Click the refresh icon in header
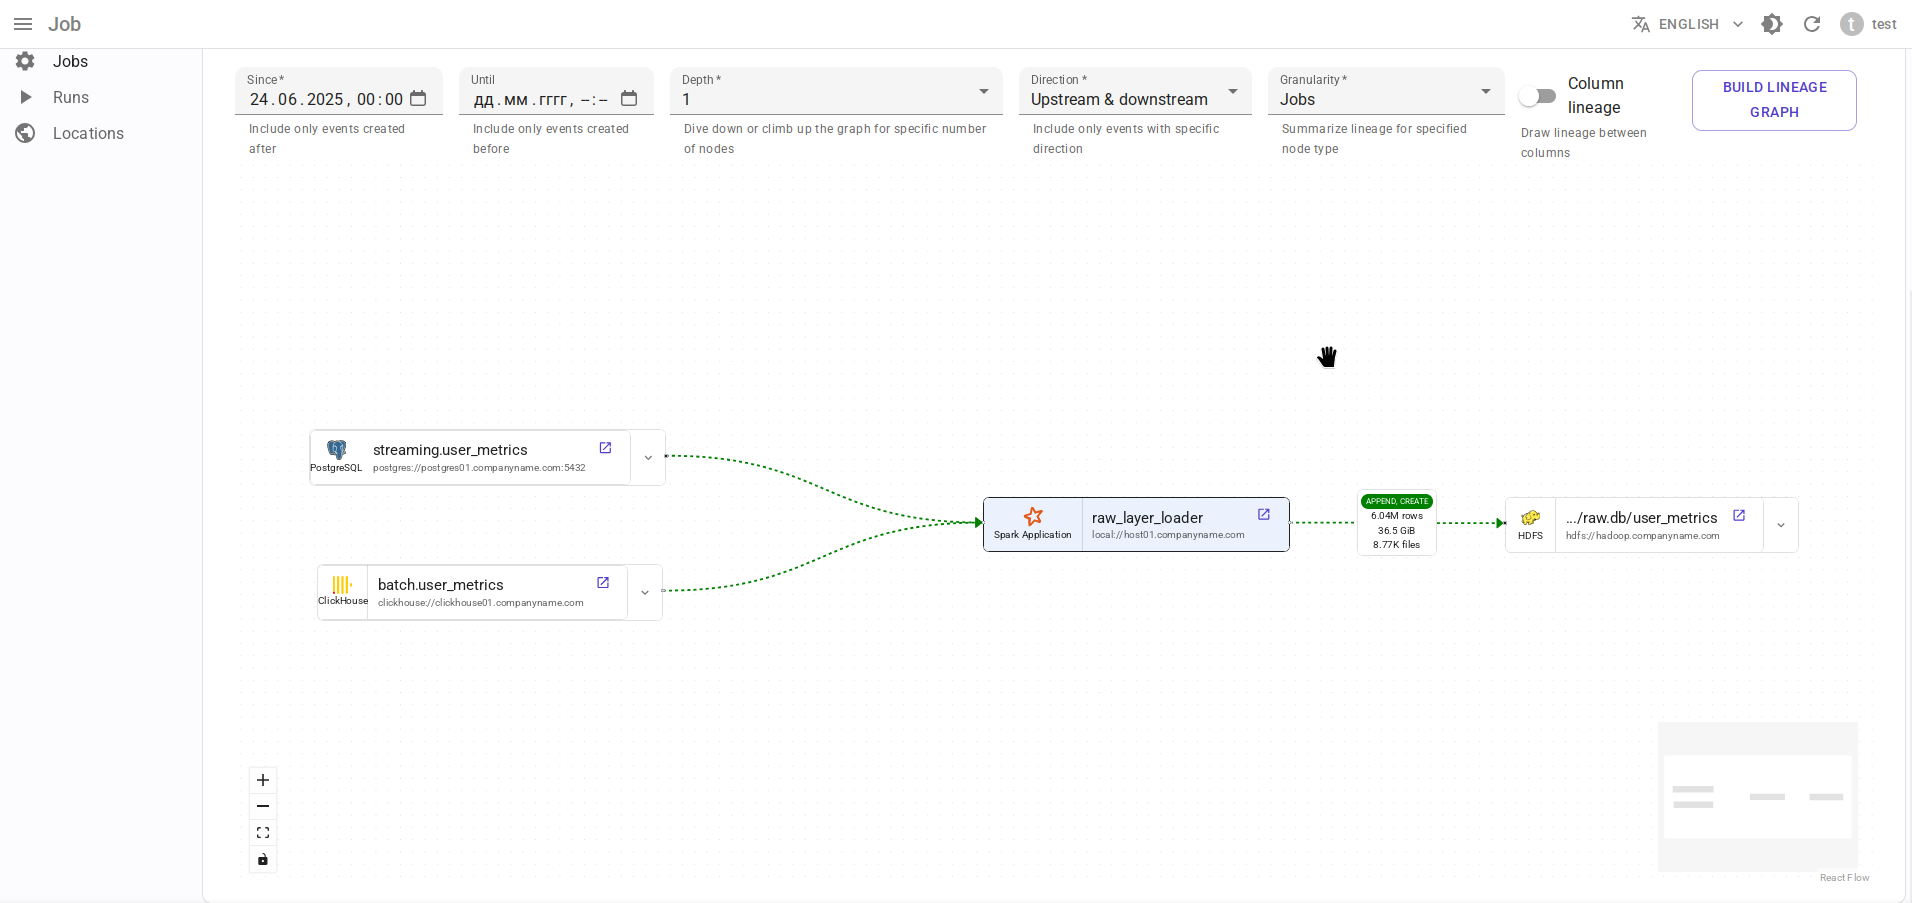 click(x=1812, y=24)
